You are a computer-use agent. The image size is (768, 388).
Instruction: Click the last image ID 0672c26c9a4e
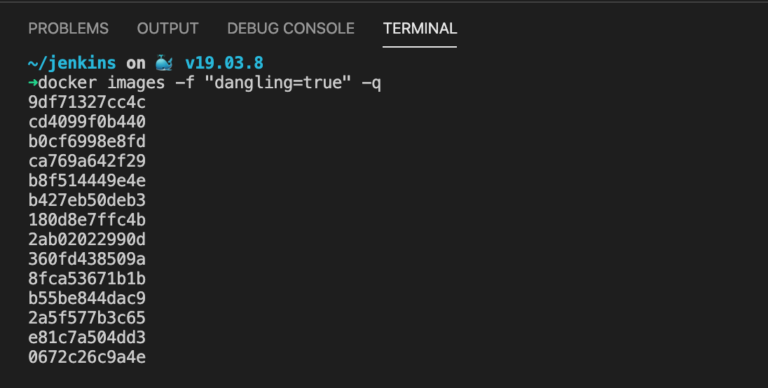[x=87, y=357]
